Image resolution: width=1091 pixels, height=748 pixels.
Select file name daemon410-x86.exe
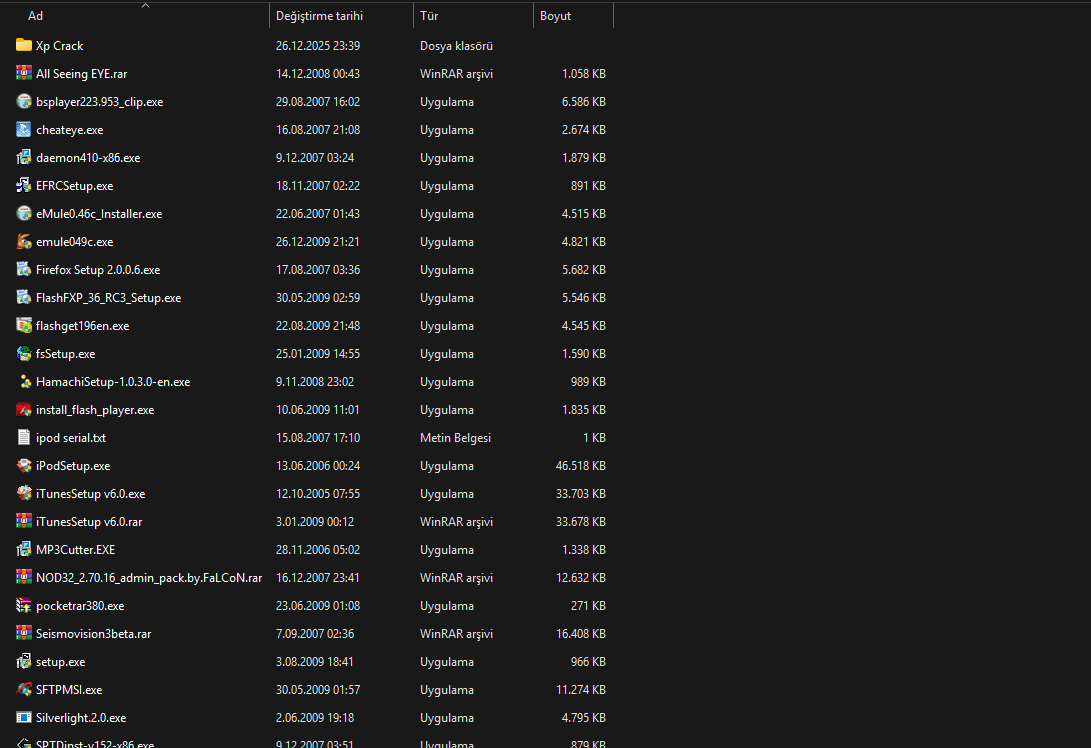[88, 158]
